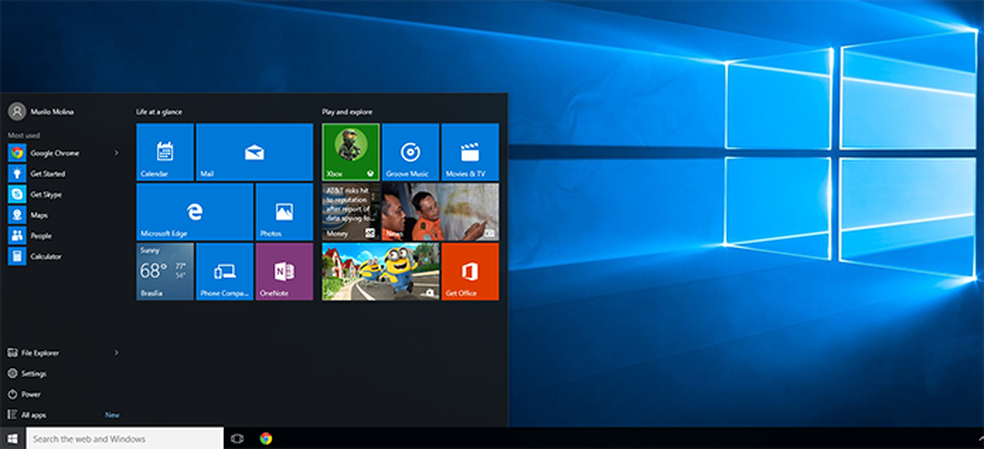
Task: Click the Search the web and Windows box
Action: (125, 438)
